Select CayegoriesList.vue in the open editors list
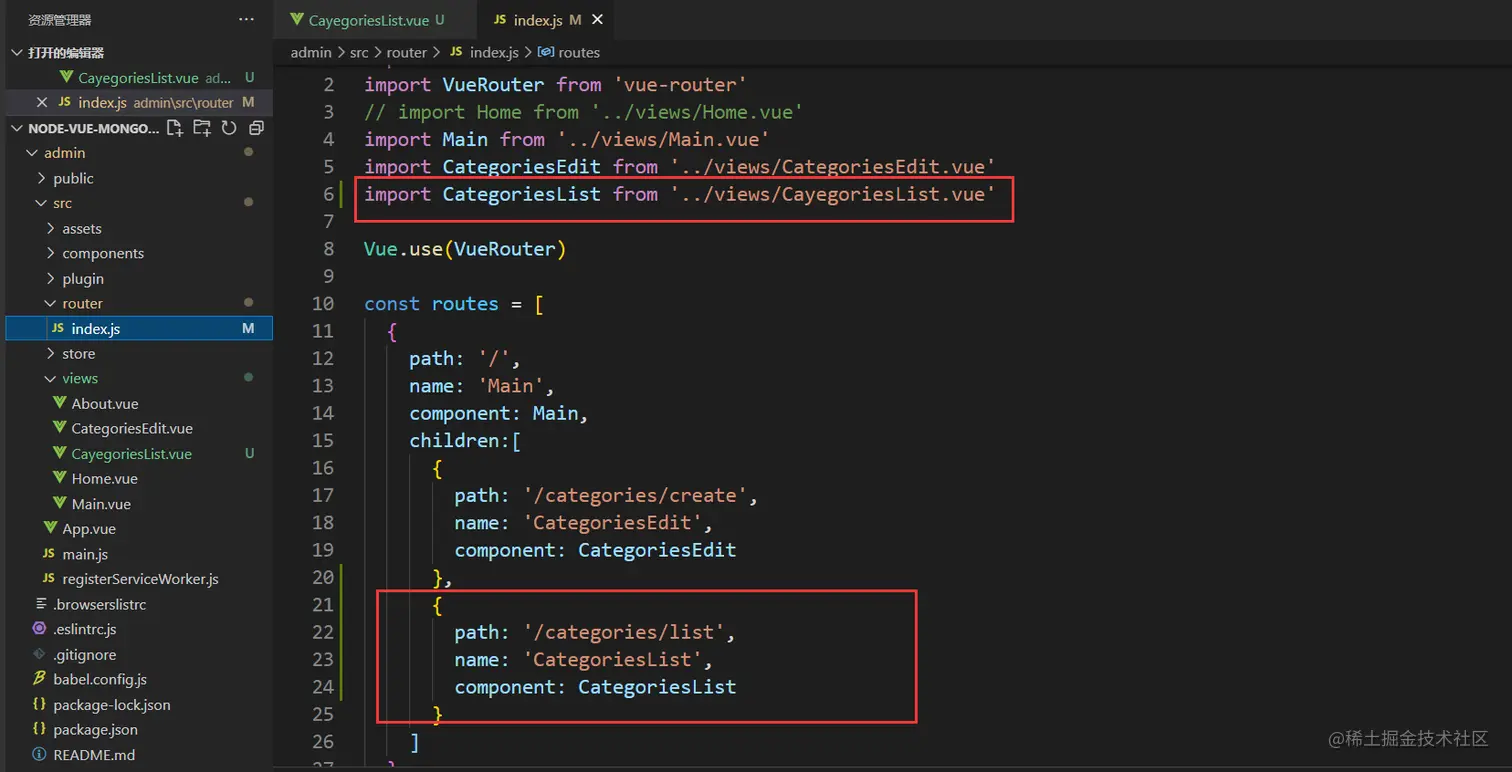The height and width of the screenshot is (772, 1512). tap(139, 77)
